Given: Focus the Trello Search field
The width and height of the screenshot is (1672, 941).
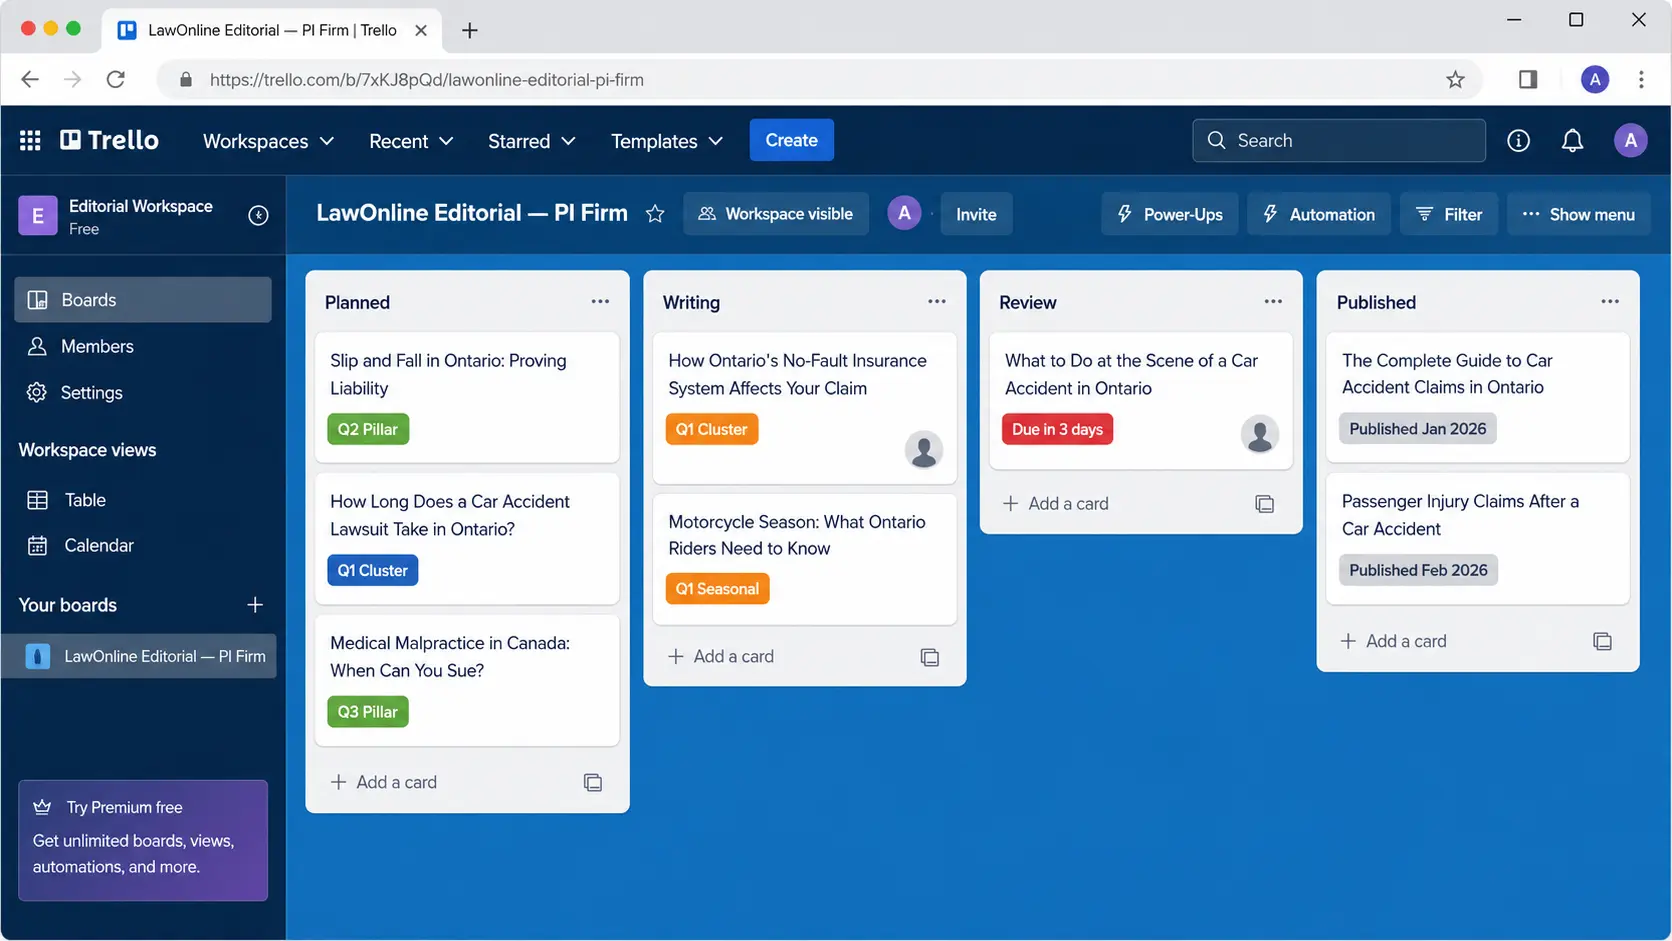Looking at the screenshot, I should pyautogui.click(x=1339, y=141).
